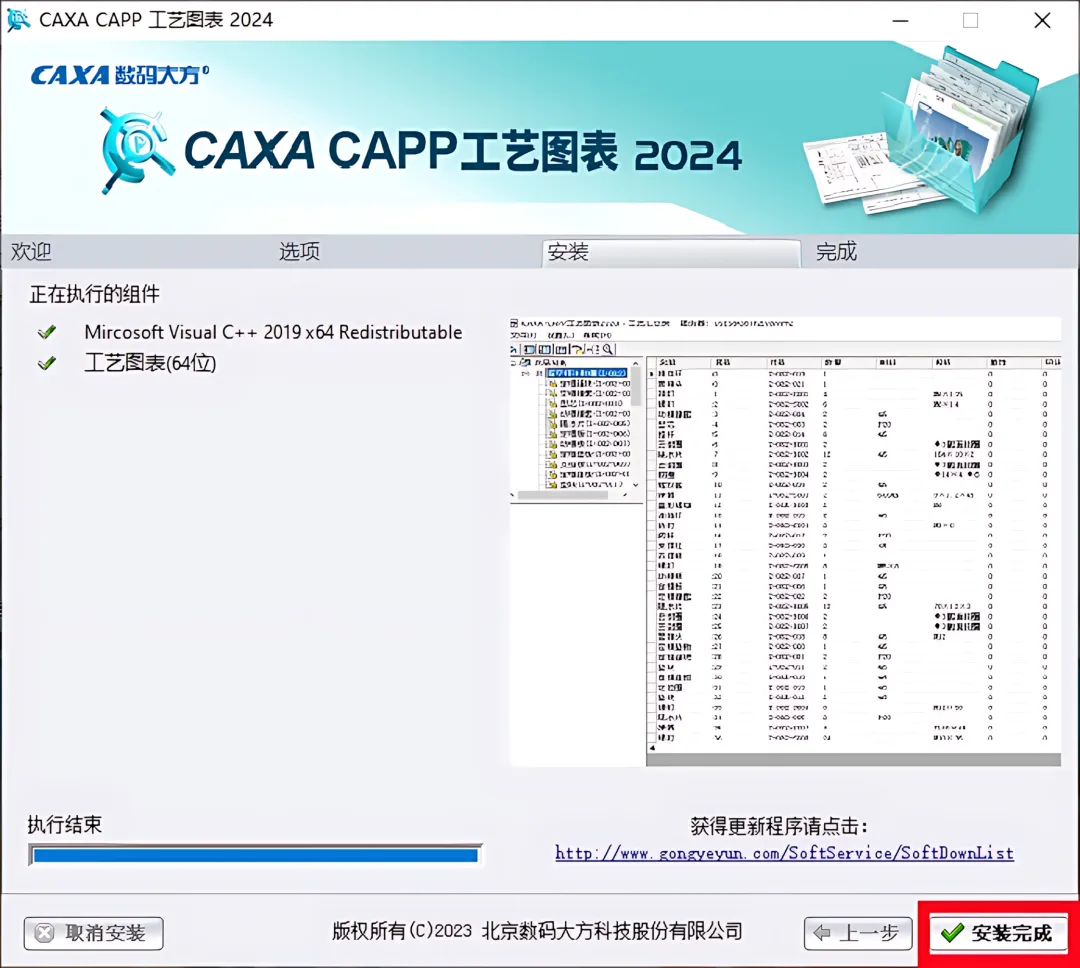The height and width of the screenshot is (968, 1080).
Task: Open the gongyeyun.com SoftDownList update link
Action: click(785, 853)
